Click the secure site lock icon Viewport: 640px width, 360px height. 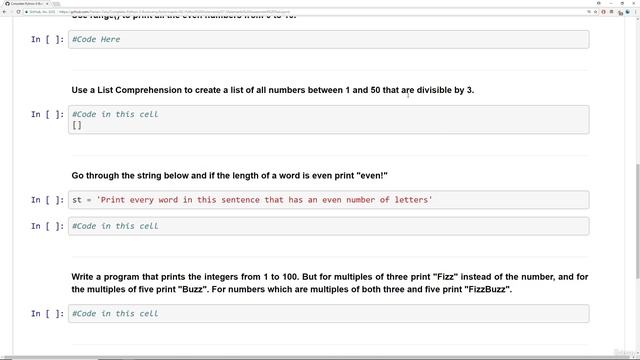click(x=27, y=12)
